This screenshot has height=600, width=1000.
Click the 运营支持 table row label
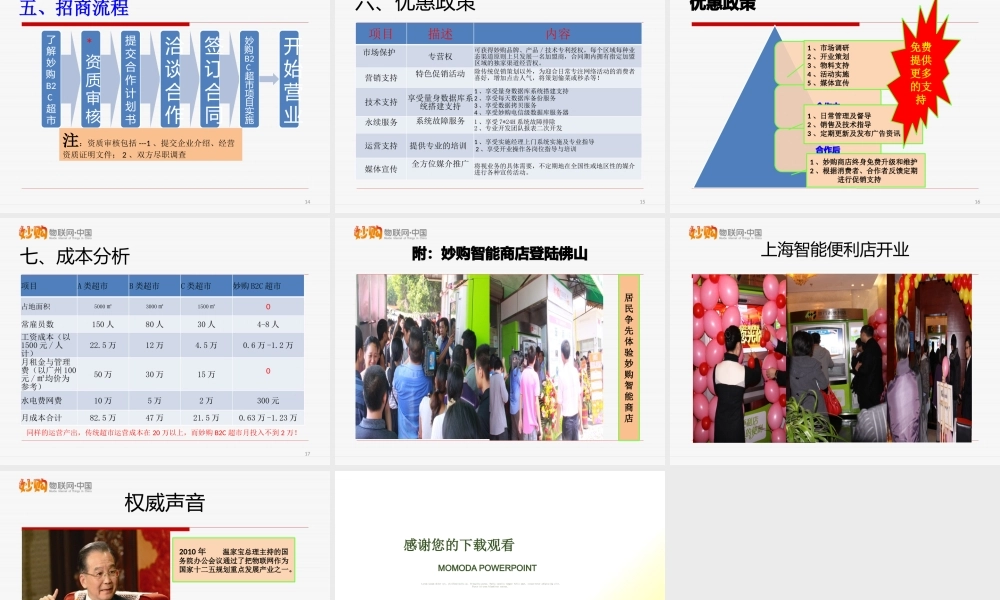point(381,146)
